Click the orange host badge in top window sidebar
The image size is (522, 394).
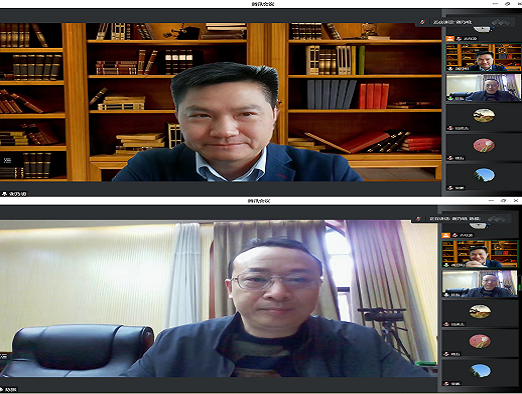click(x=450, y=39)
